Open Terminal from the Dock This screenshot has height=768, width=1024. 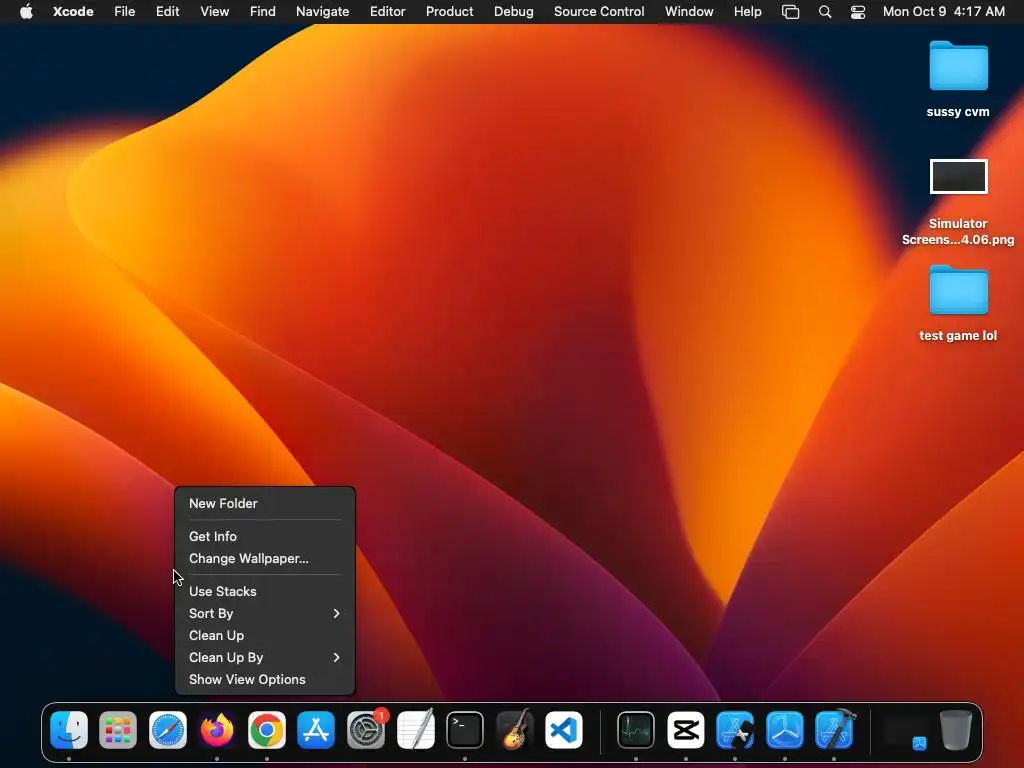465,729
